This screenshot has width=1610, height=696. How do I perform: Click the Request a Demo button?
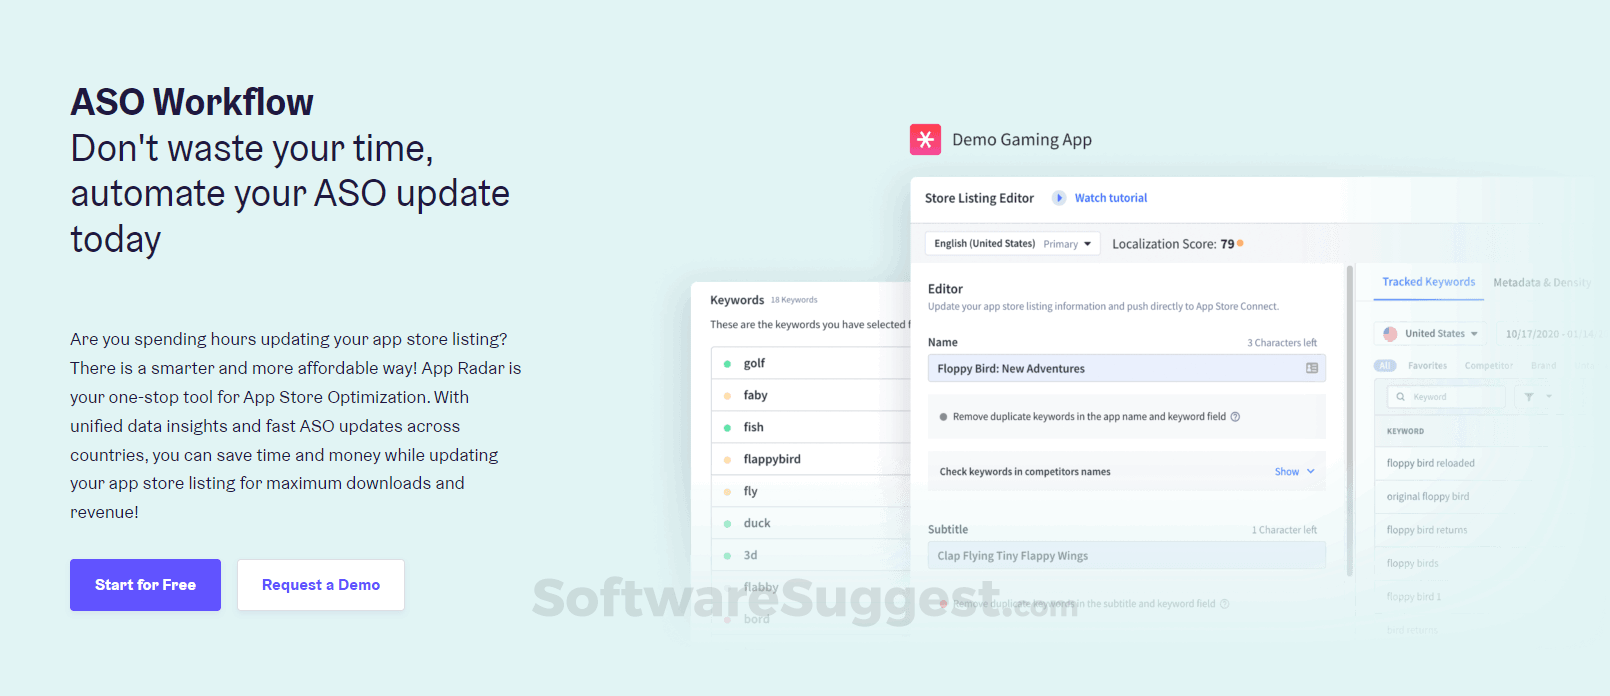point(321,585)
